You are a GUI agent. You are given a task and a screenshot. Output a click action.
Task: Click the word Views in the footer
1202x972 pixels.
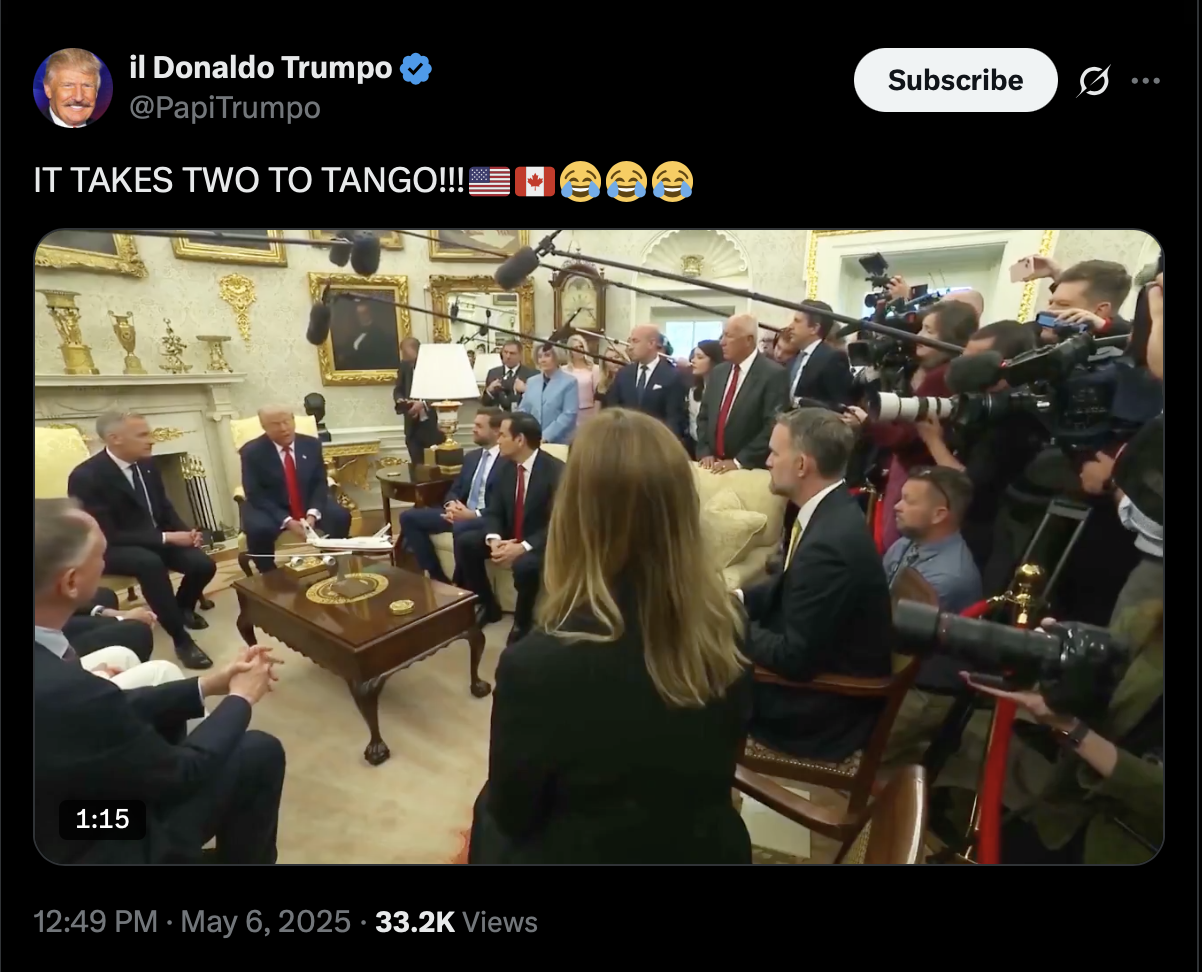(x=500, y=921)
